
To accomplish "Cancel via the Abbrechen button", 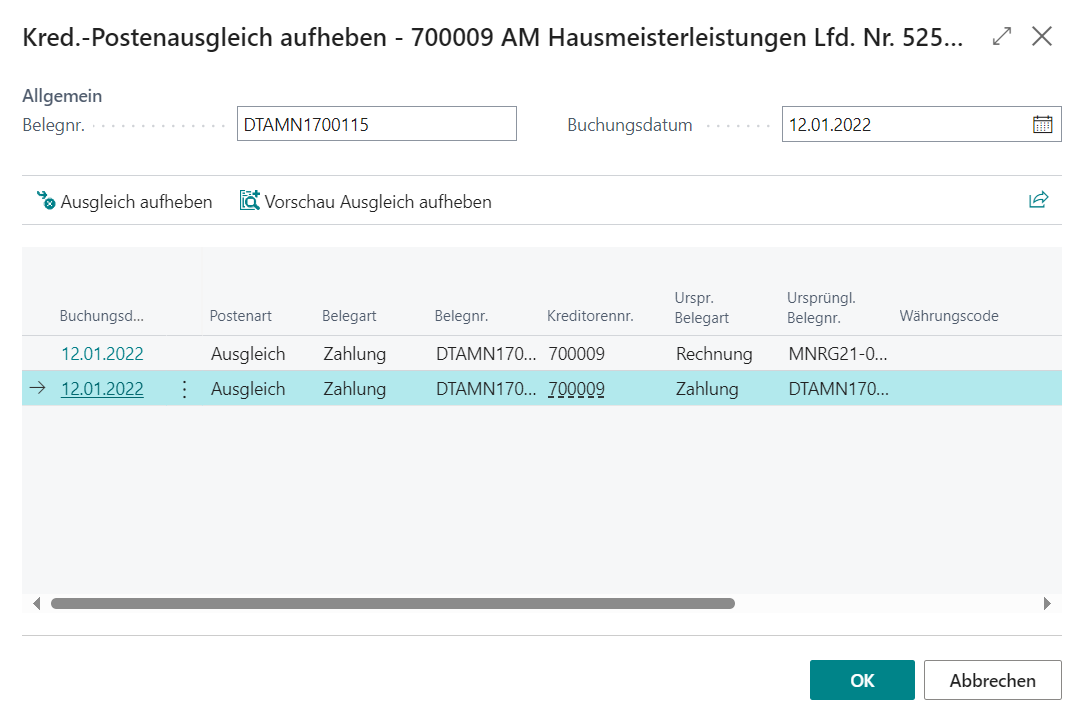I will (992, 679).
